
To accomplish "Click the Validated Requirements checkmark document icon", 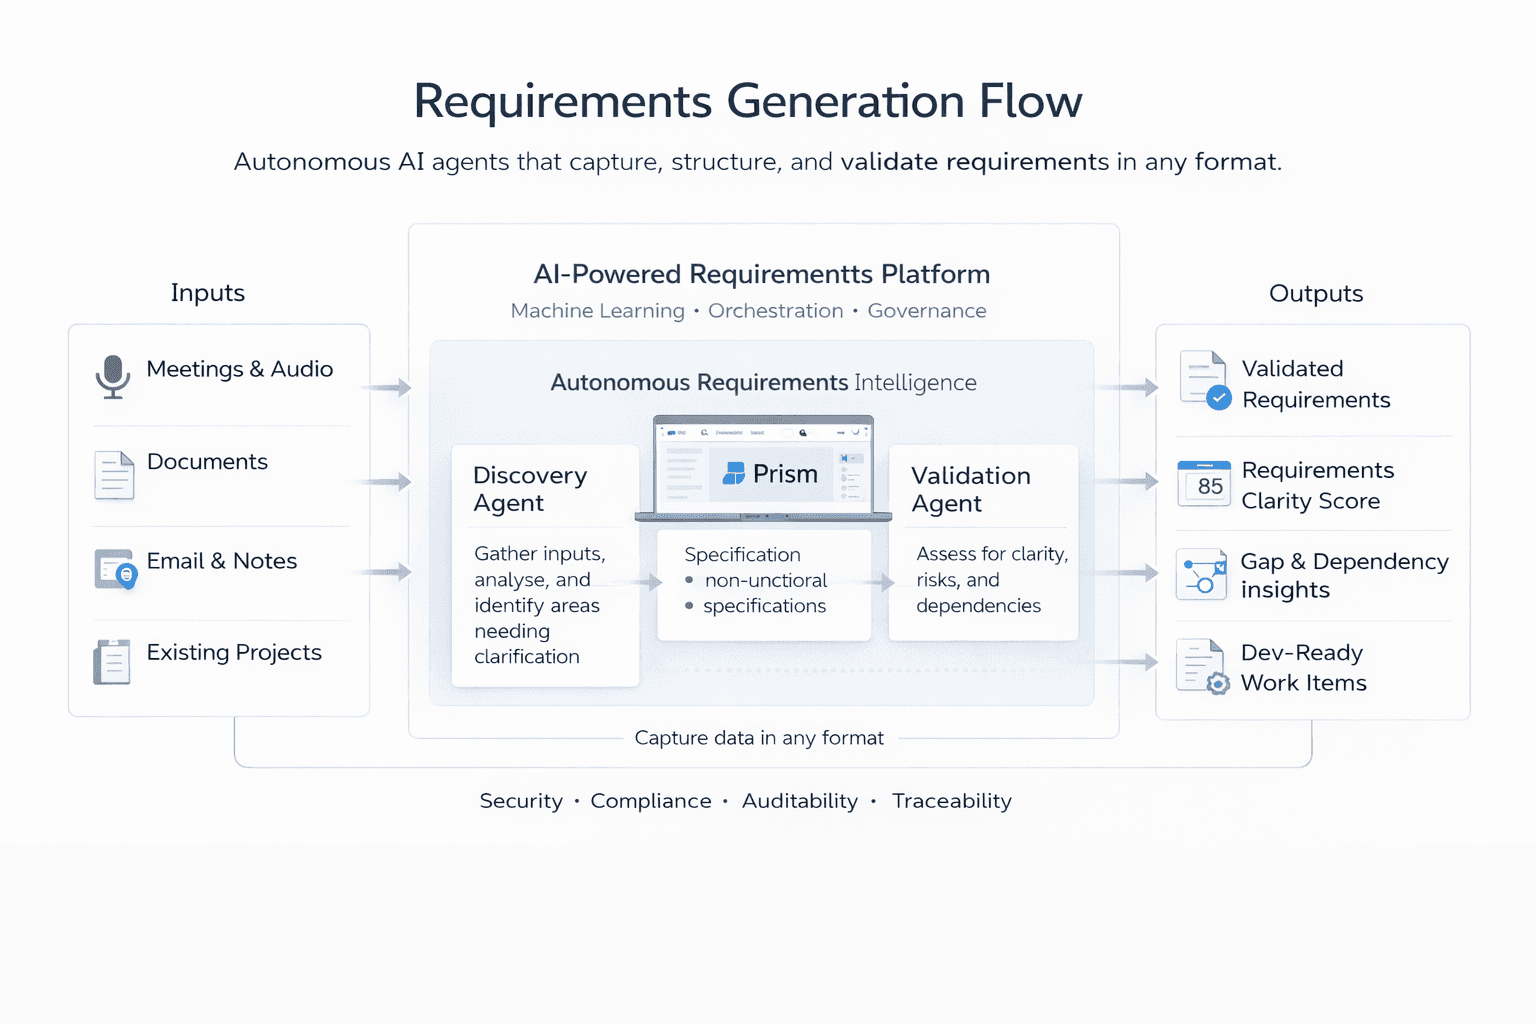I will (1205, 381).
